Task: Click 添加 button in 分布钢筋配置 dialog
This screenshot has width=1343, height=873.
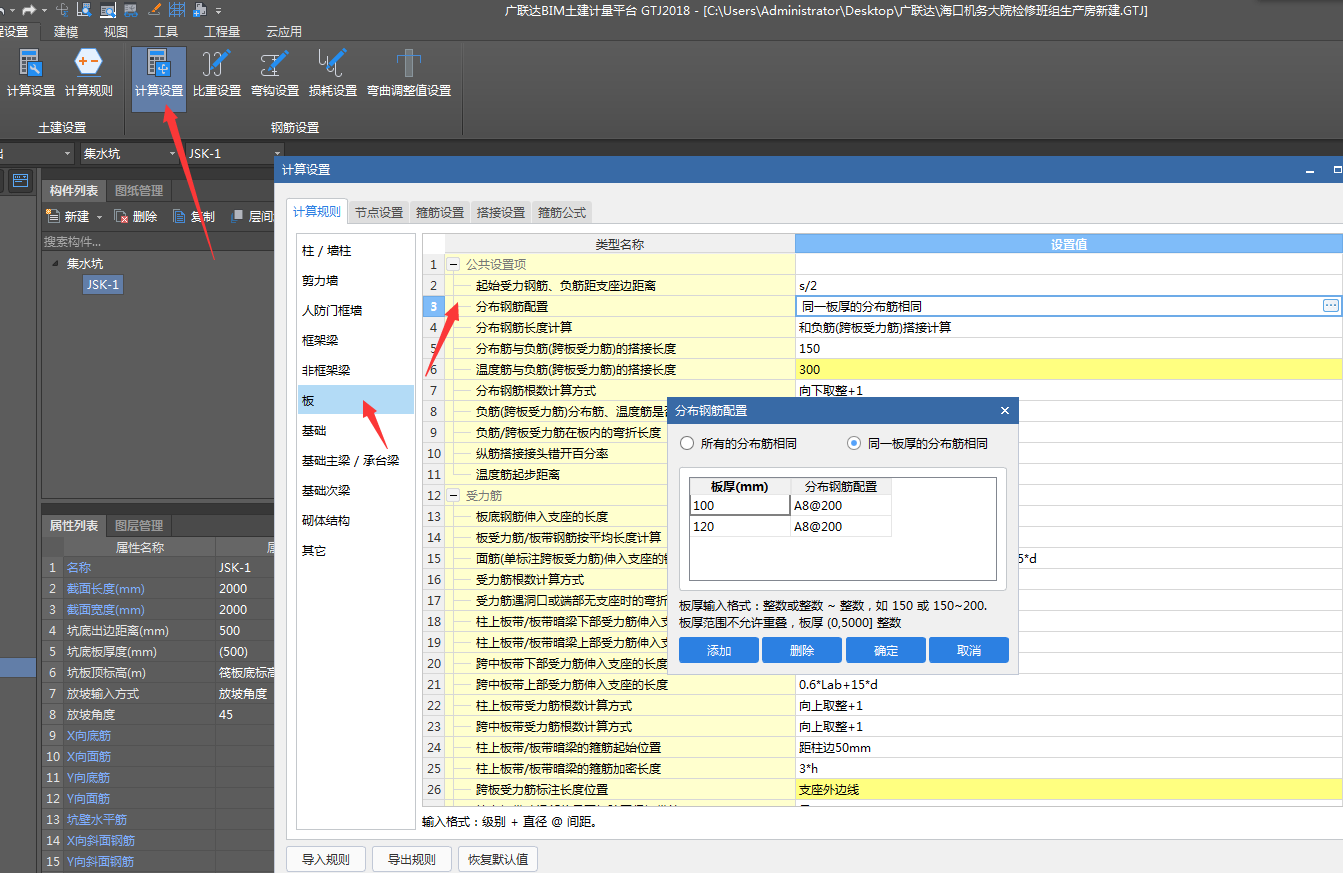Action: 719,650
